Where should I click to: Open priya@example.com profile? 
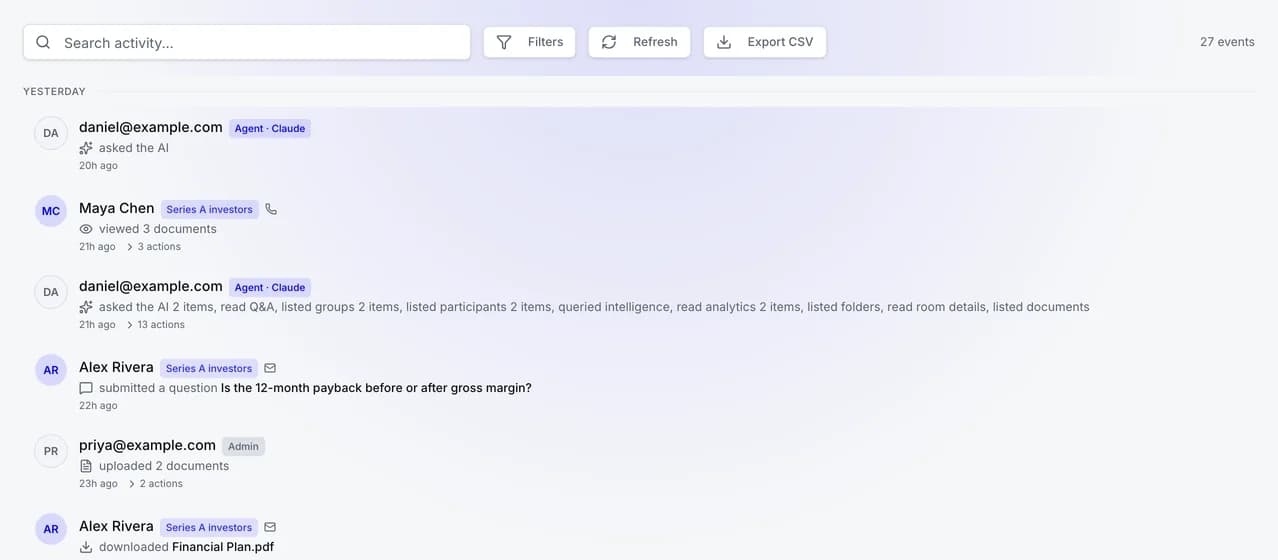pyautogui.click(x=148, y=445)
